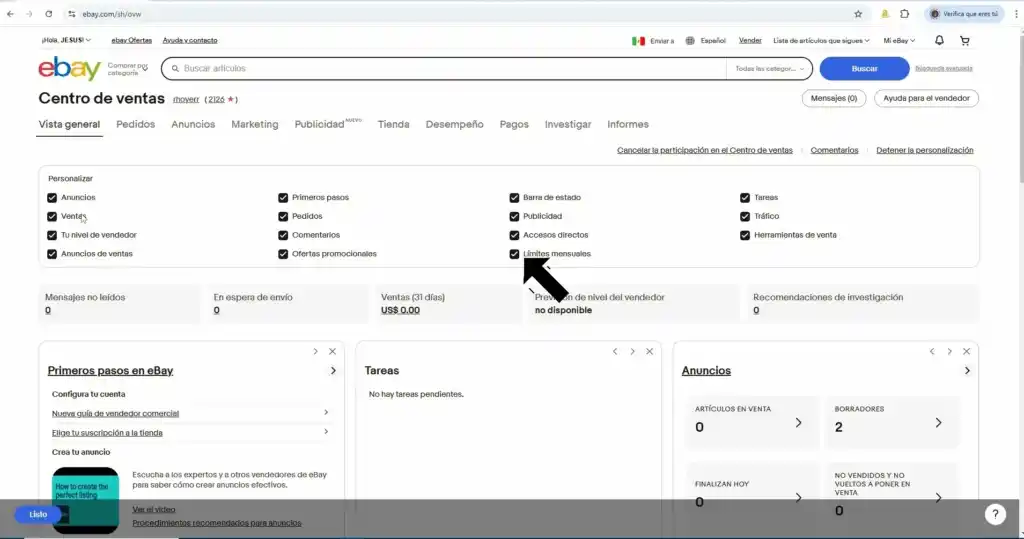This screenshot has width=1024, height=539.
Task: Click the Listo button
Action: coord(38,514)
